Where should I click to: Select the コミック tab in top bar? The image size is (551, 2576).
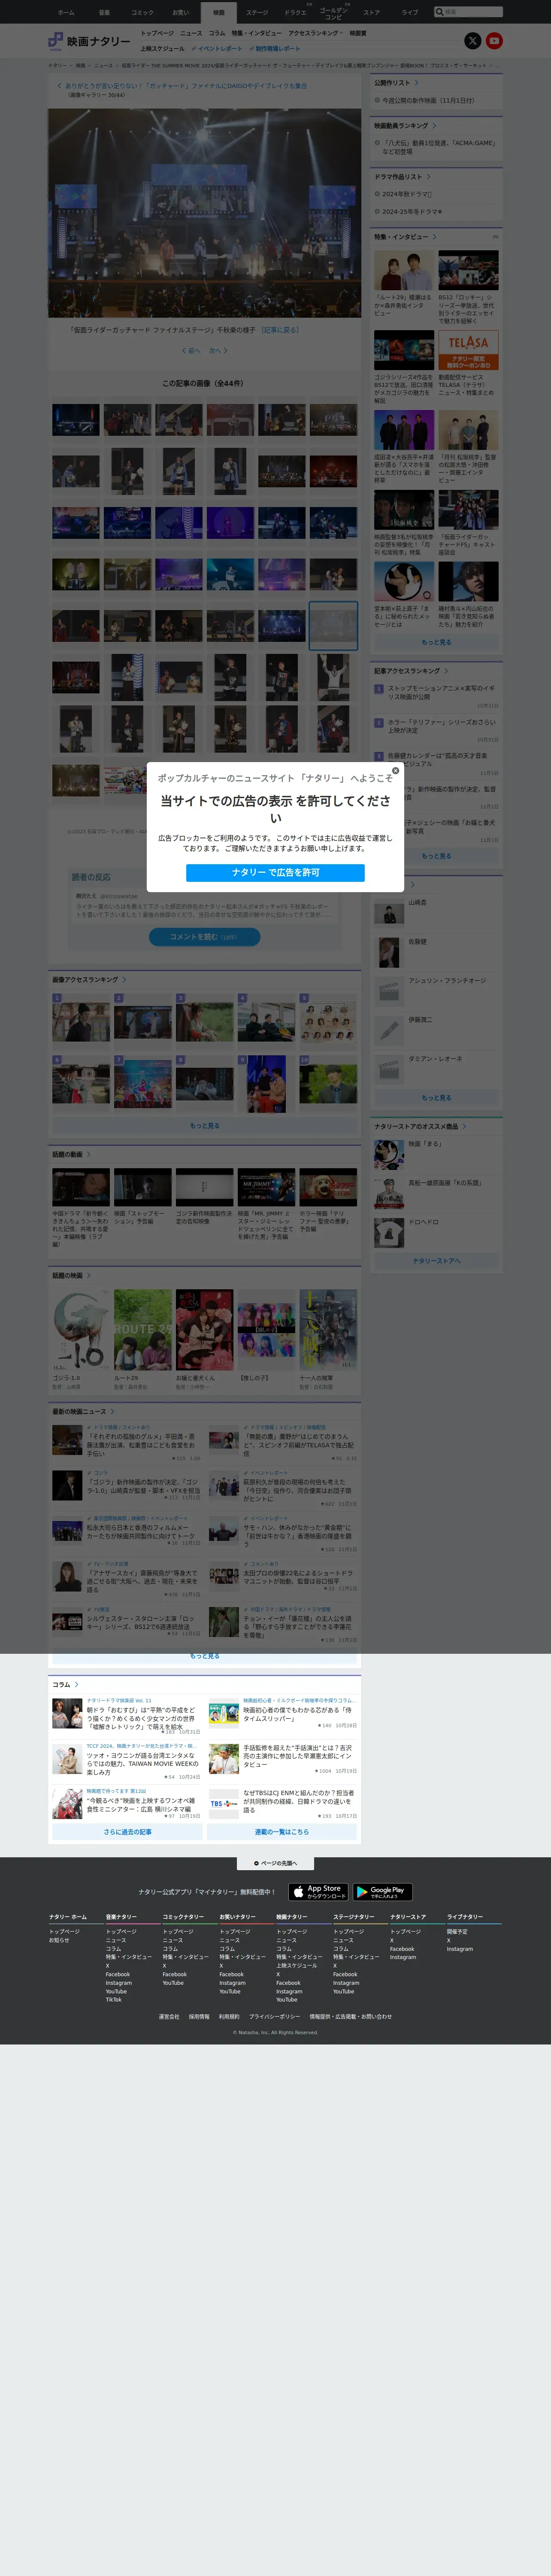click(142, 12)
